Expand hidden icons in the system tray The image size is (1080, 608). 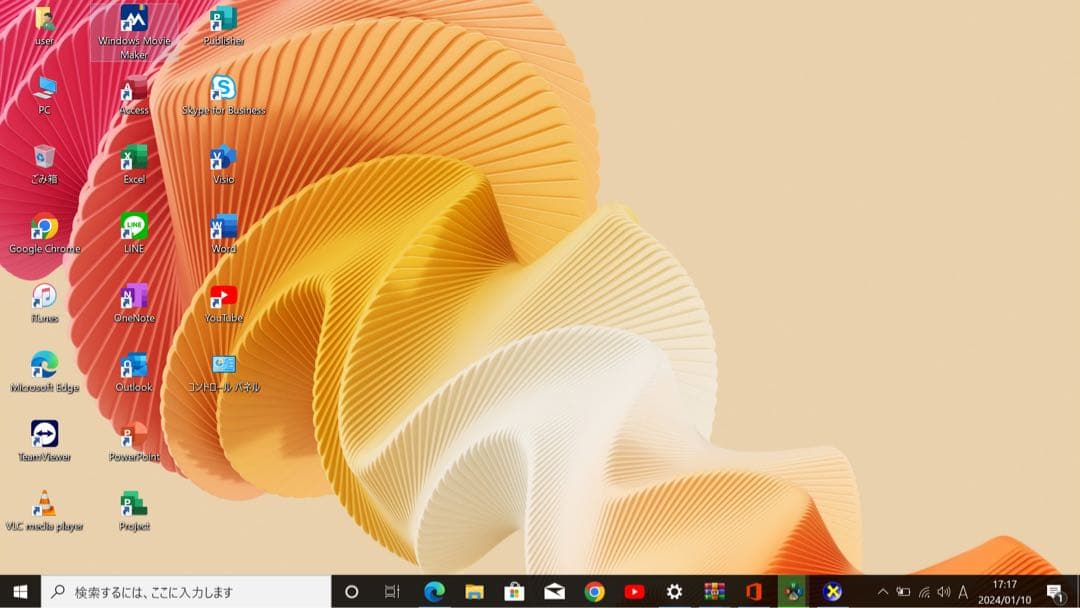(884, 590)
